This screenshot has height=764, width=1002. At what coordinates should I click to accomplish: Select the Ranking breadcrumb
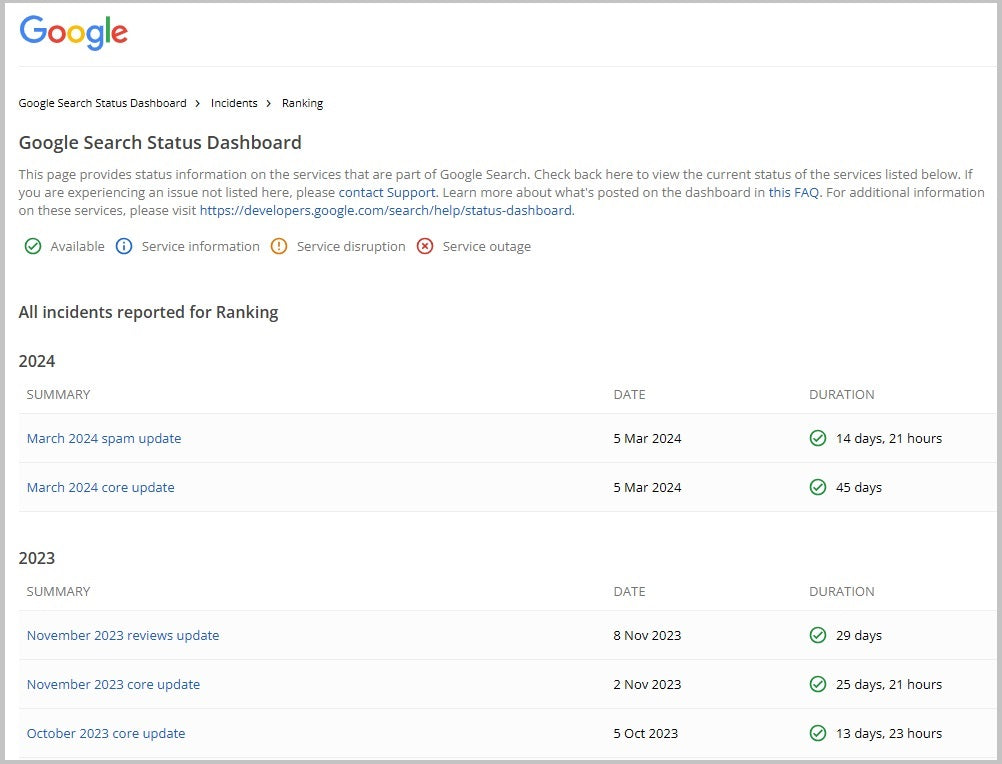coord(302,103)
